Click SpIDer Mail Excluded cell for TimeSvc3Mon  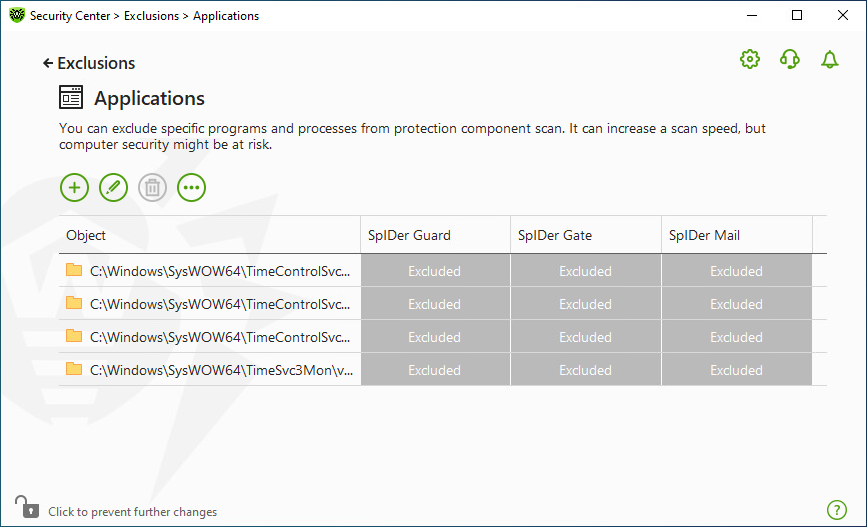point(736,369)
